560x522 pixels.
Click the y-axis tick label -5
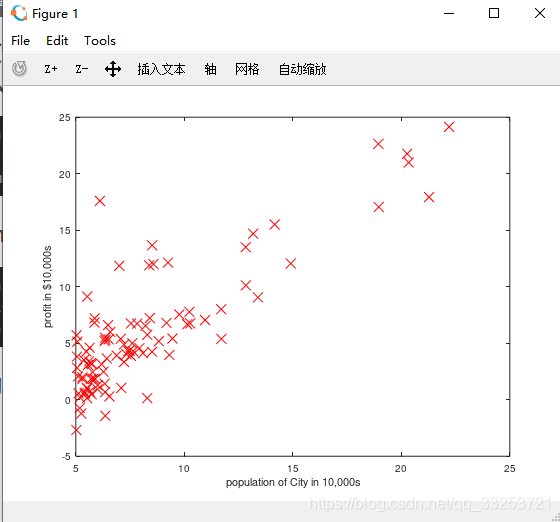click(66, 456)
